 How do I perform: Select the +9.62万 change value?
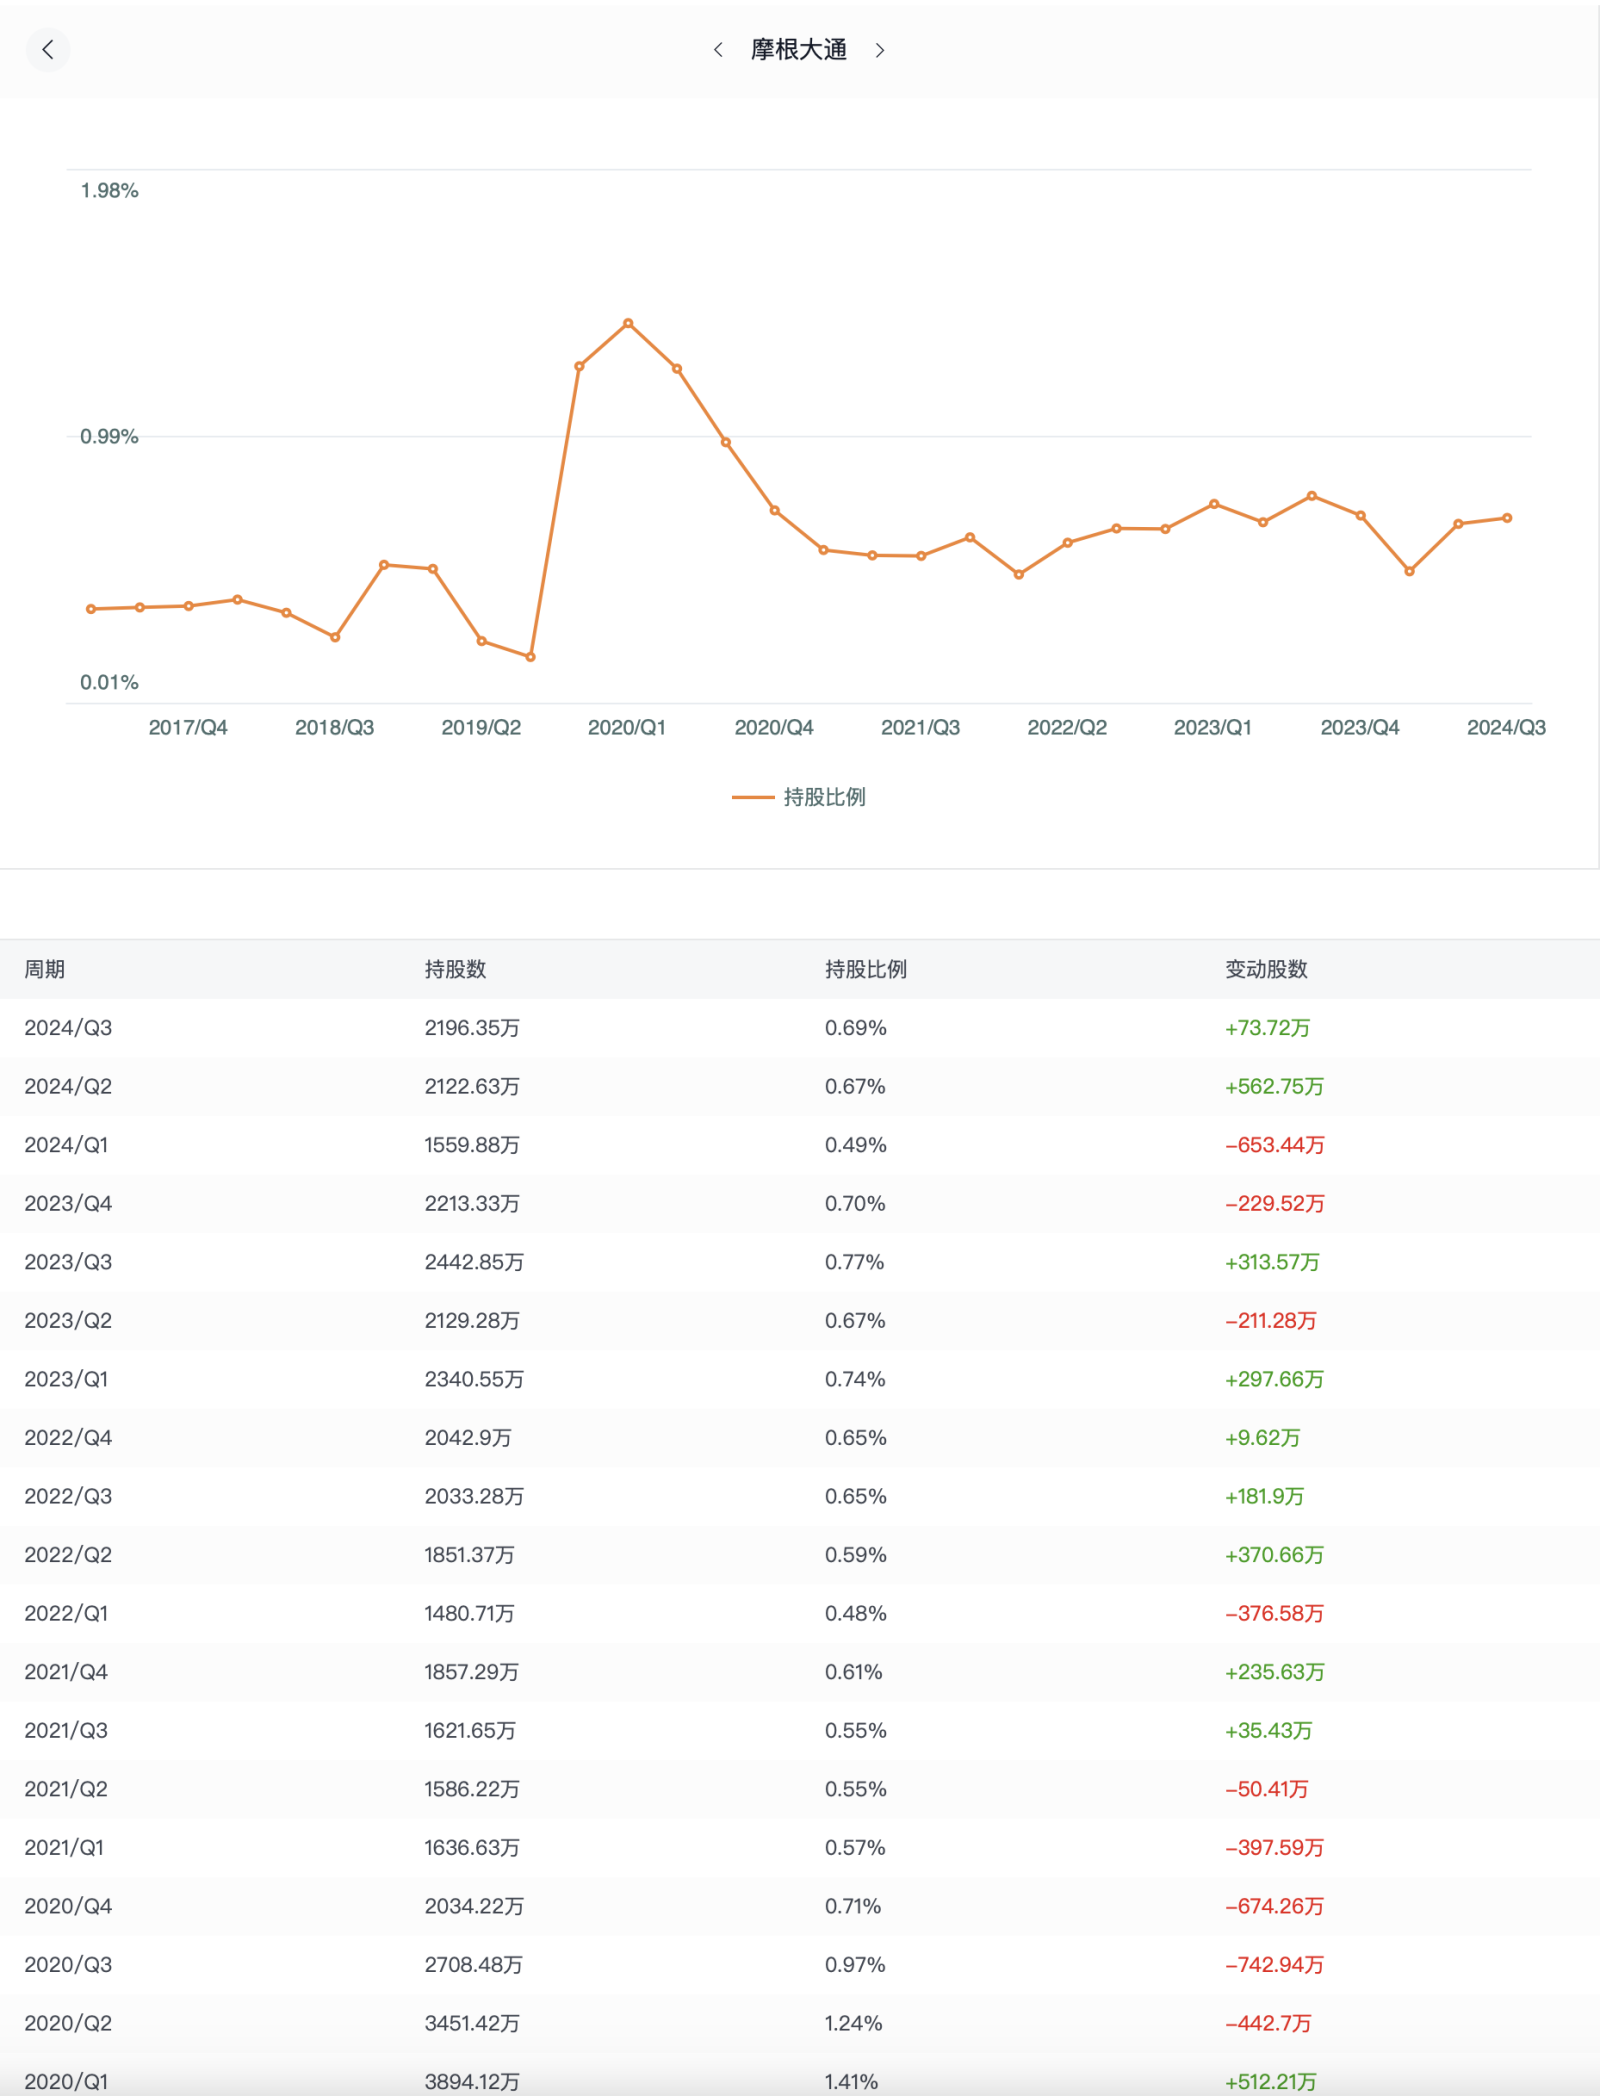[x=1262, y=1438]
